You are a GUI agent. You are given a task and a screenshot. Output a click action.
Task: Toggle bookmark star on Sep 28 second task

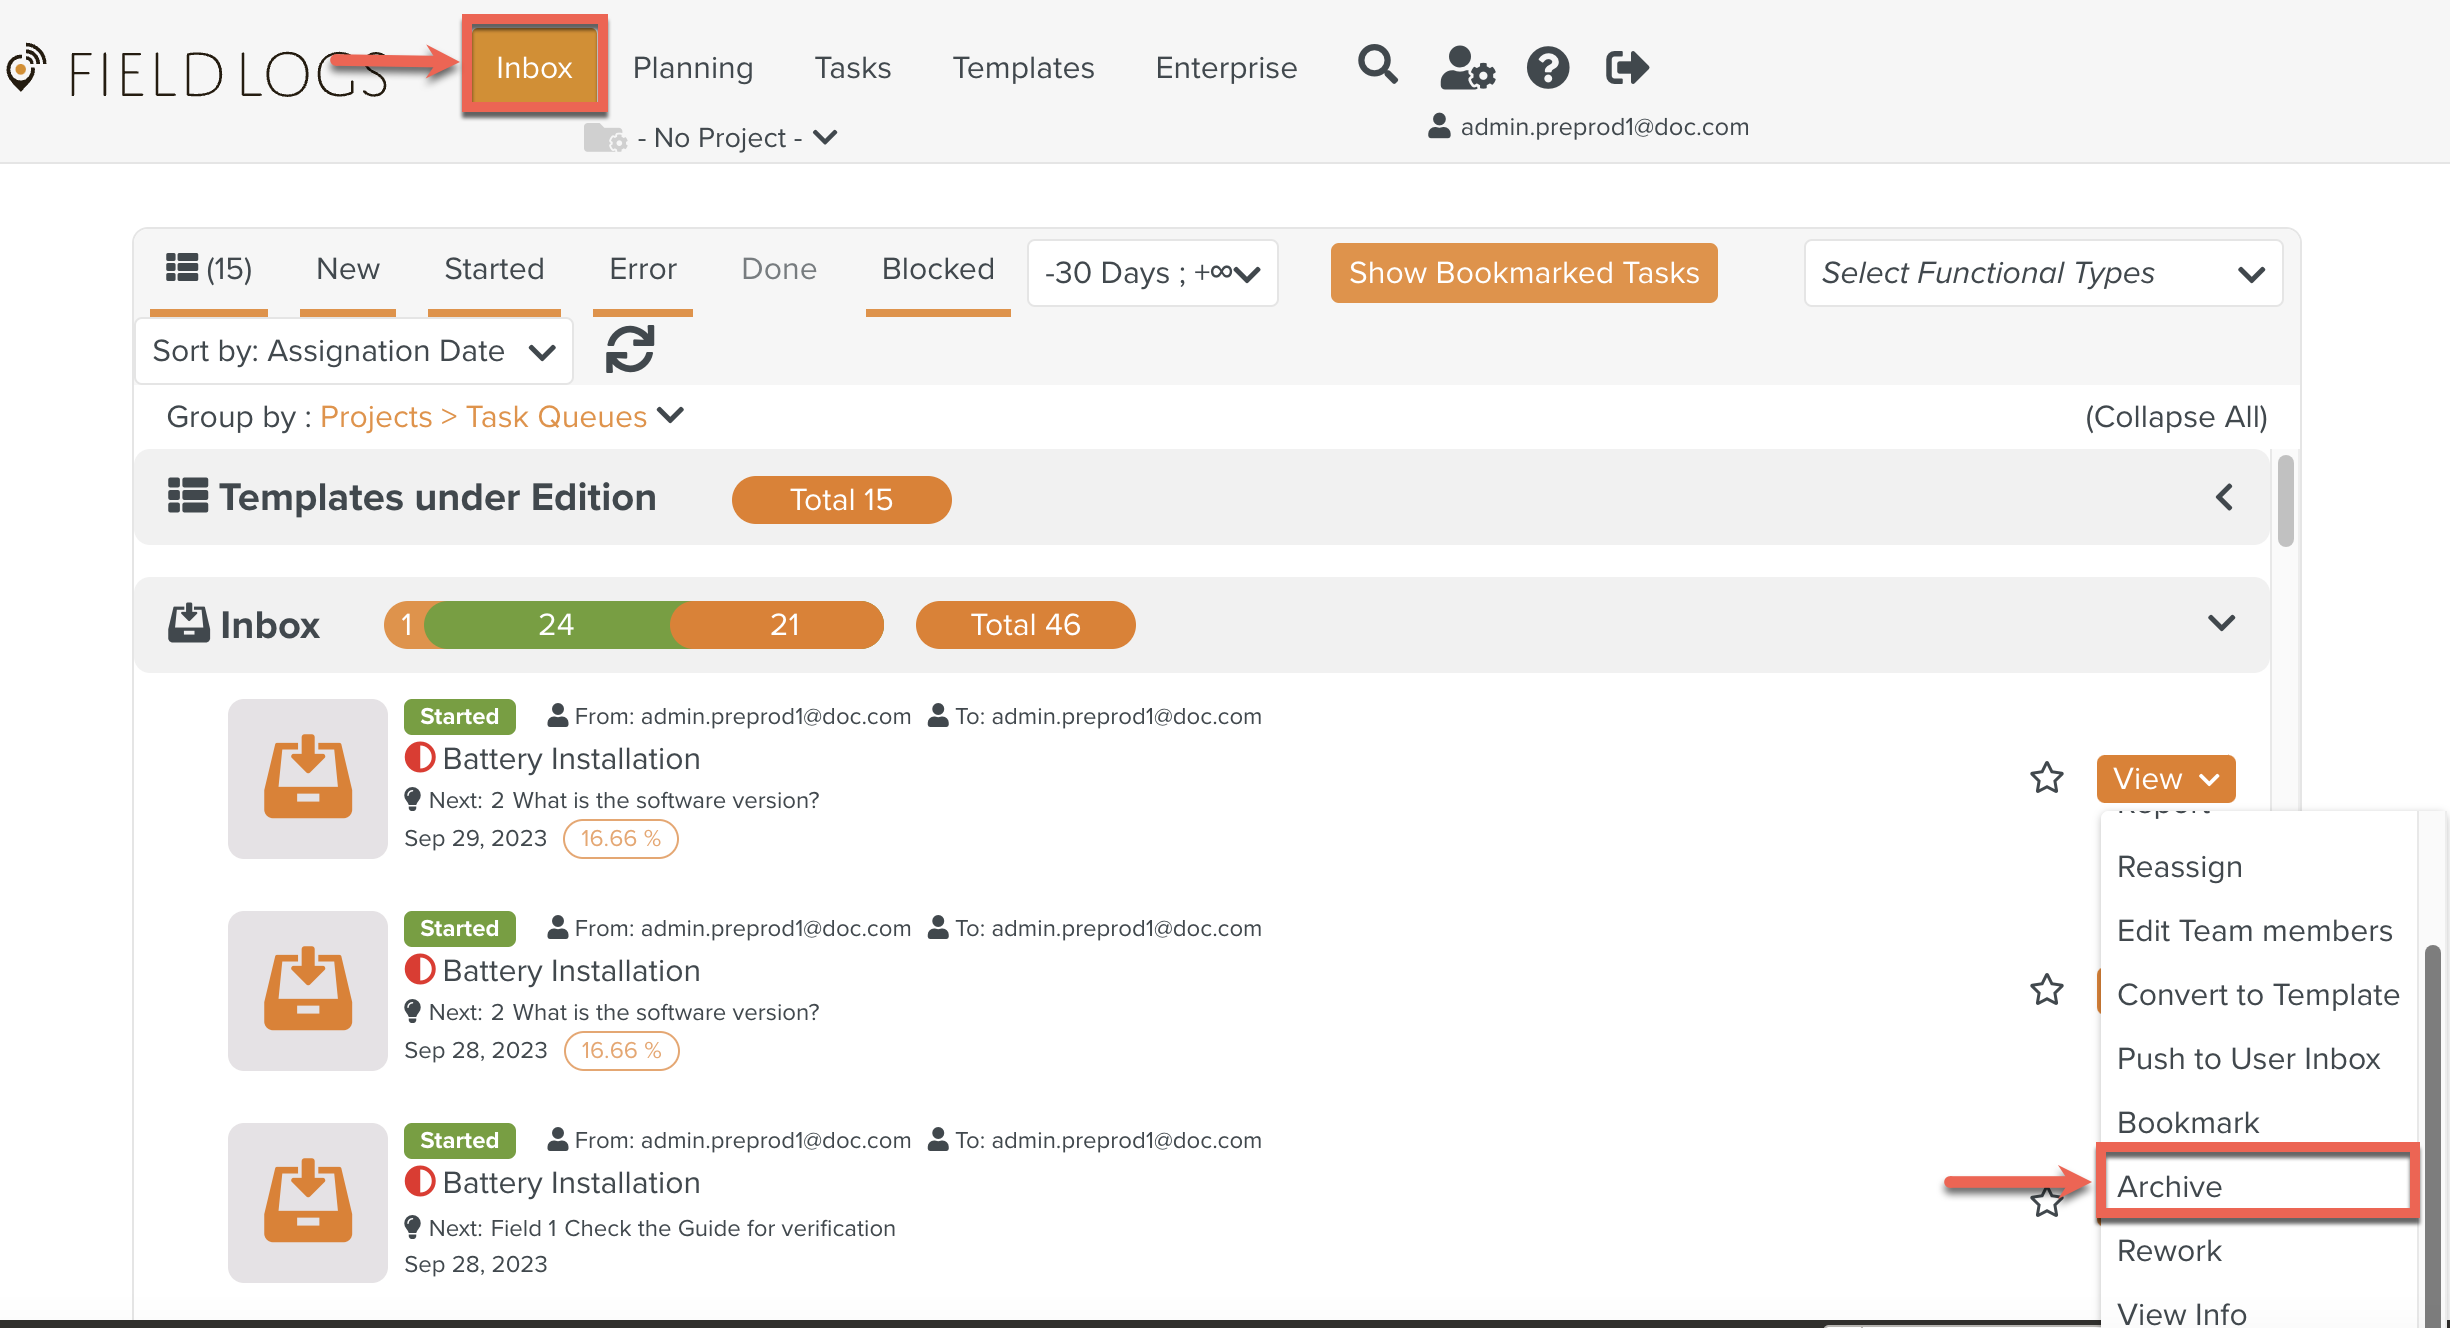2046,990
